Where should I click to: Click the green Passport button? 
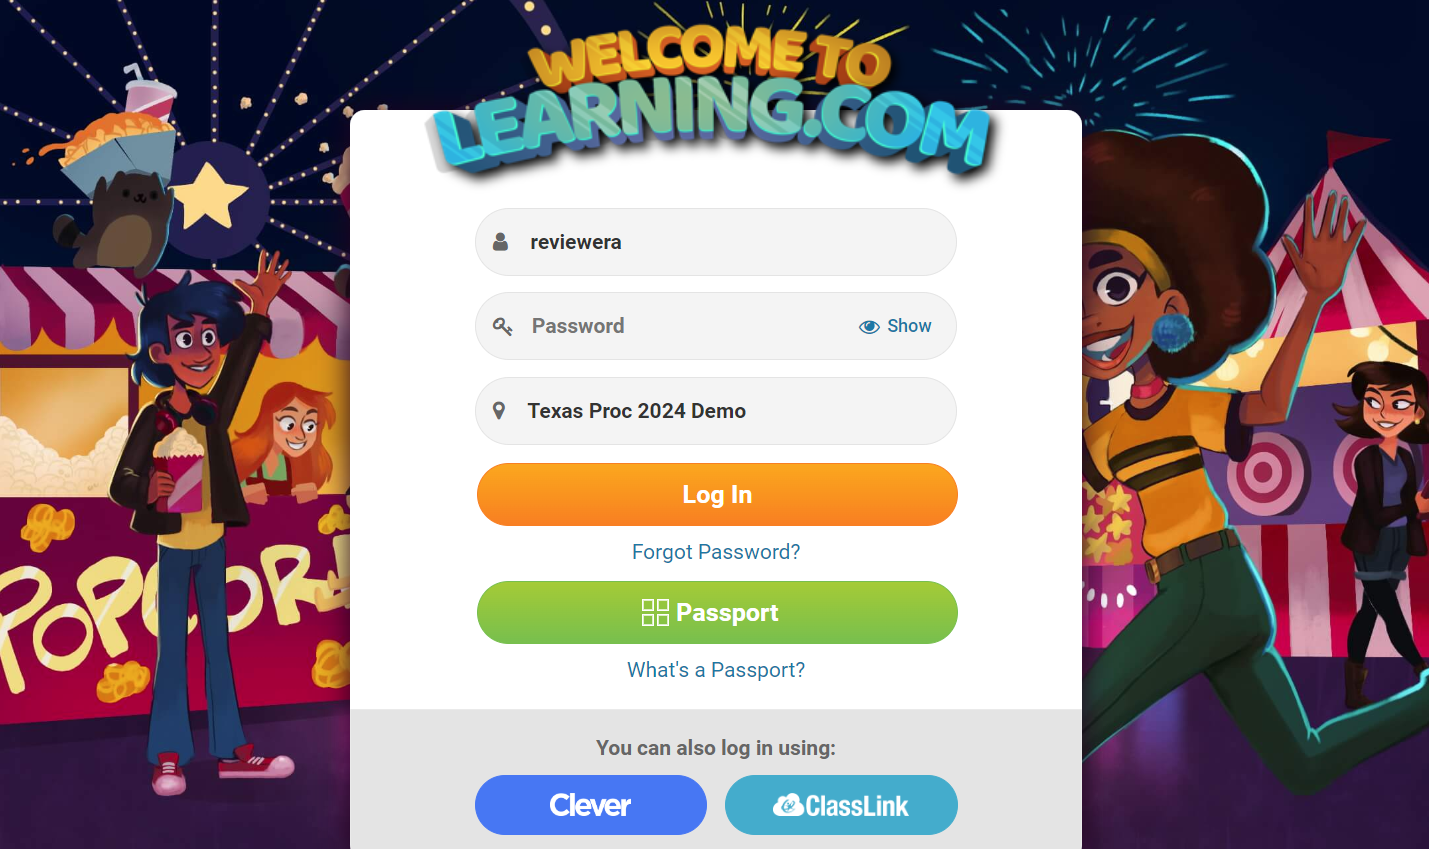coord(717,613)
